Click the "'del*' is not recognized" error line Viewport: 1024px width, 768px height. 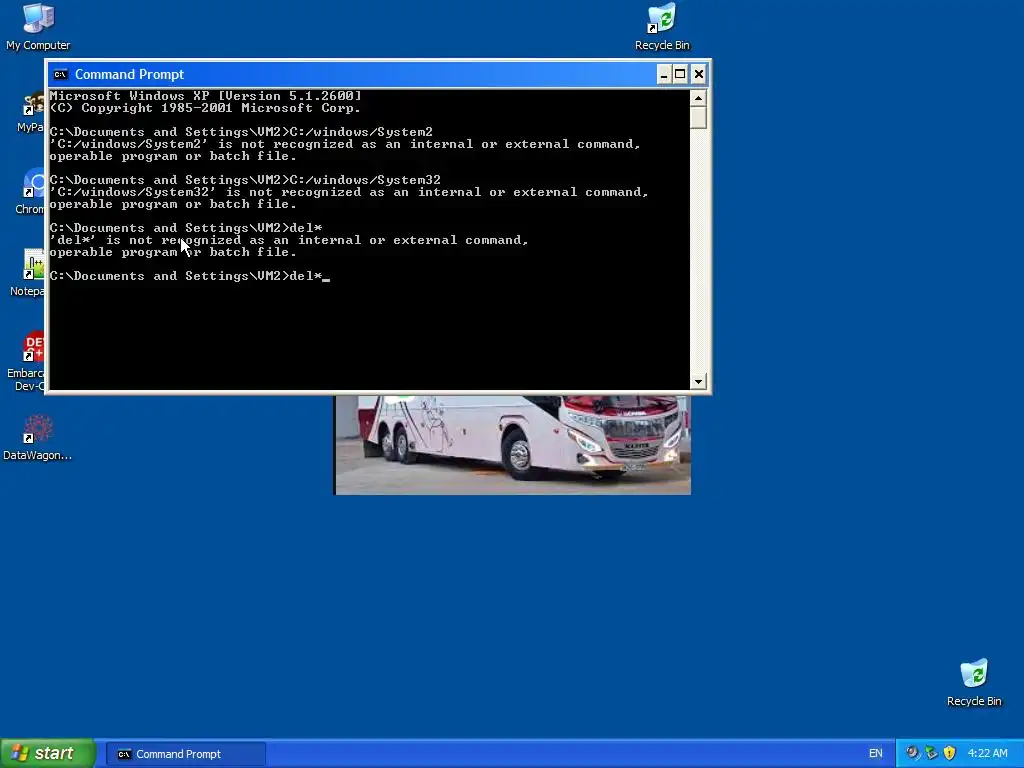click(x=289, y=240)
